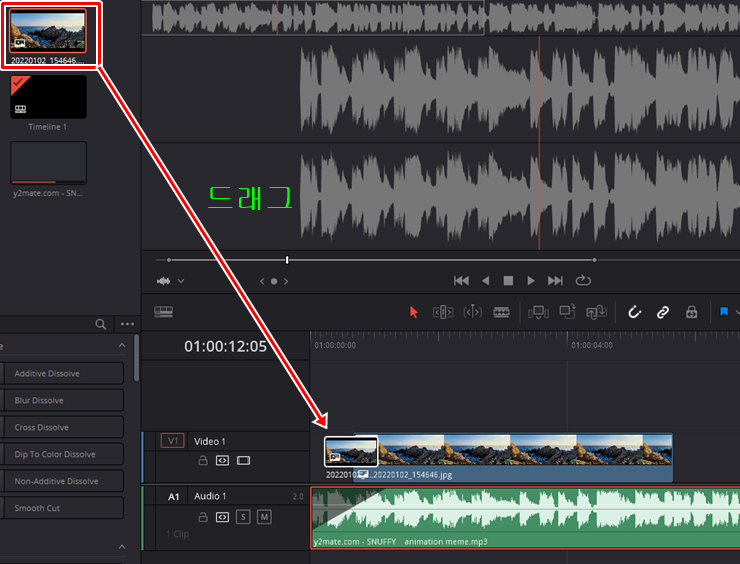740x564 pixels.
Task: Solo the Audio 1 track
Action: [243, 517]
